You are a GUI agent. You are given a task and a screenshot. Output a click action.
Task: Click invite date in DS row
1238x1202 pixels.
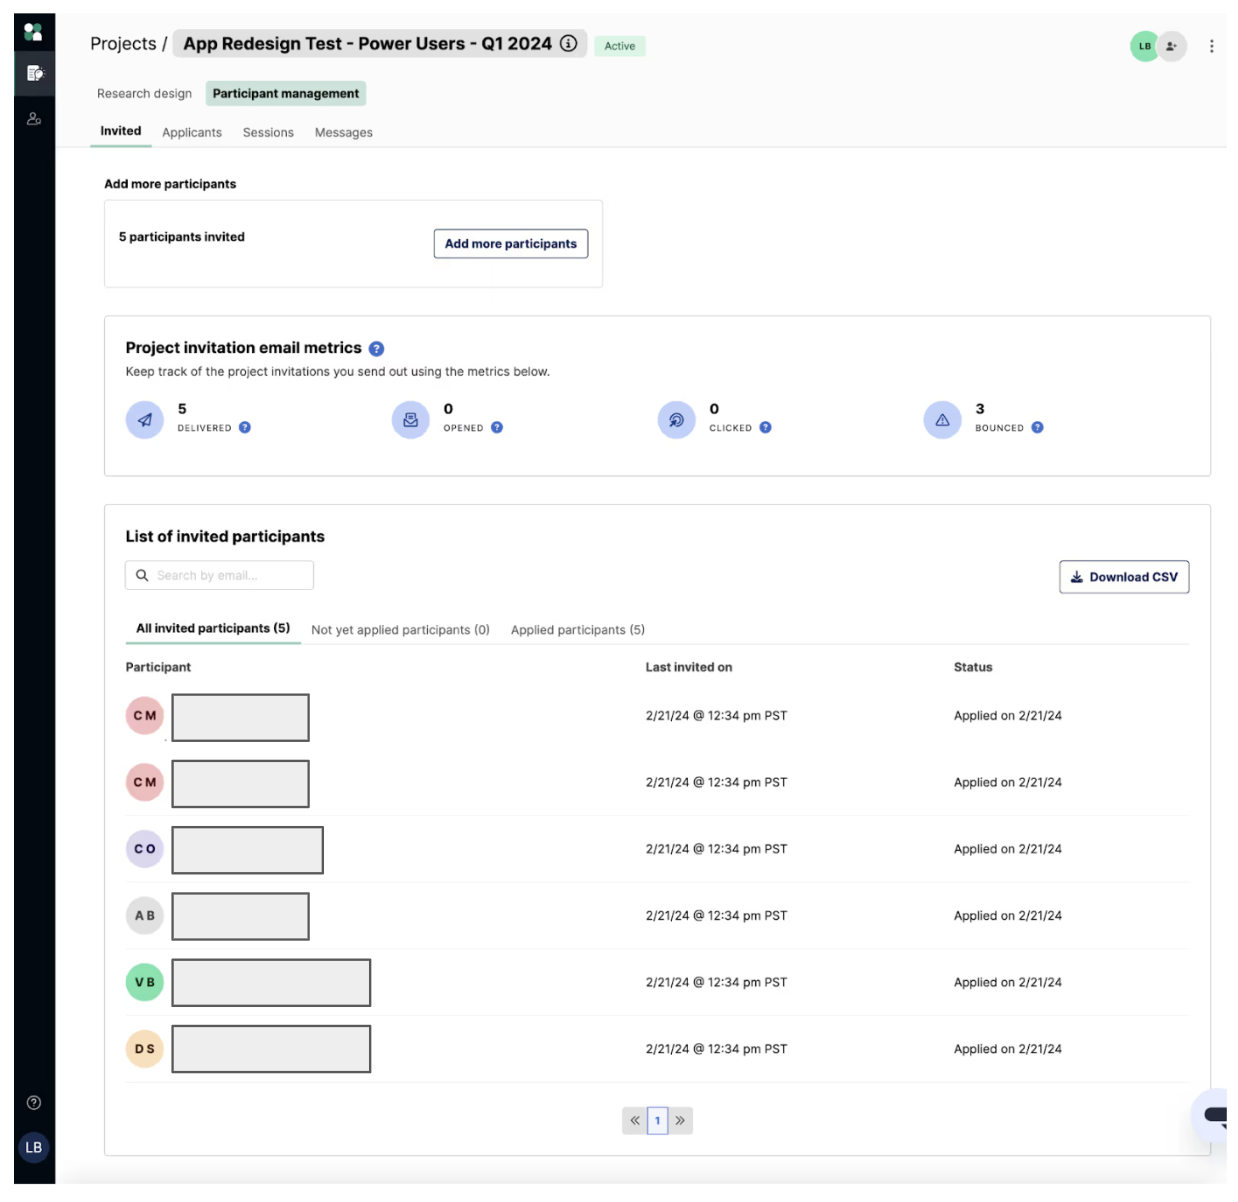tap(716, 1049)
